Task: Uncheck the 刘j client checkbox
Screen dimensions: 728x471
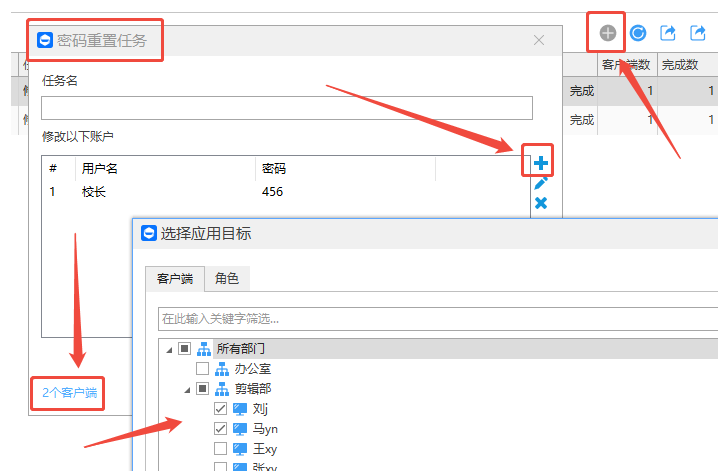Action: pyautogui.click(x=221, y=409)
